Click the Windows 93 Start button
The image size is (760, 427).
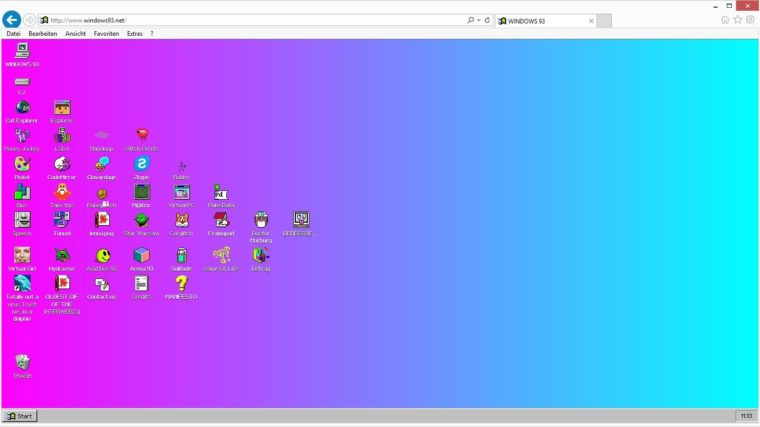point(20,416)
